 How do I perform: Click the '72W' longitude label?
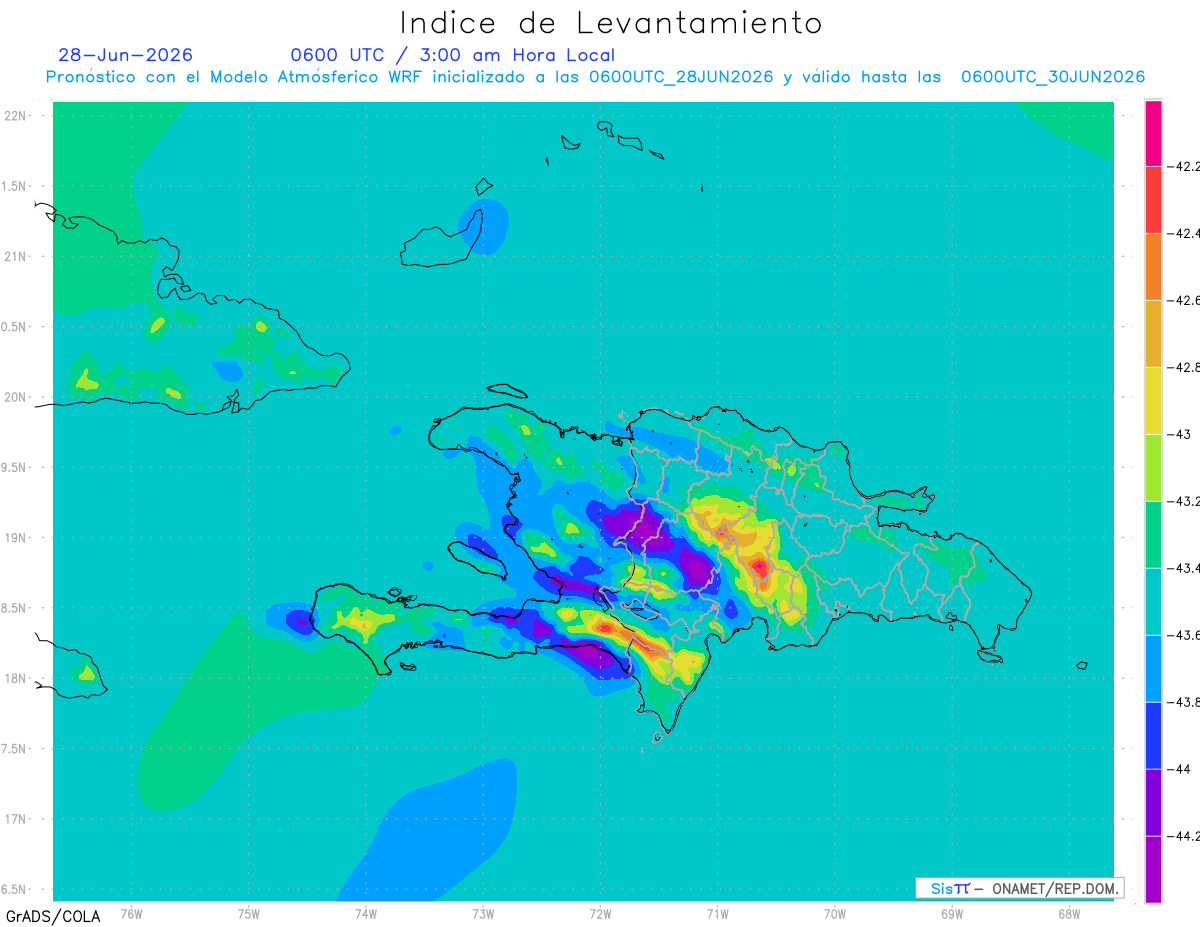click(x=600, y=913)
